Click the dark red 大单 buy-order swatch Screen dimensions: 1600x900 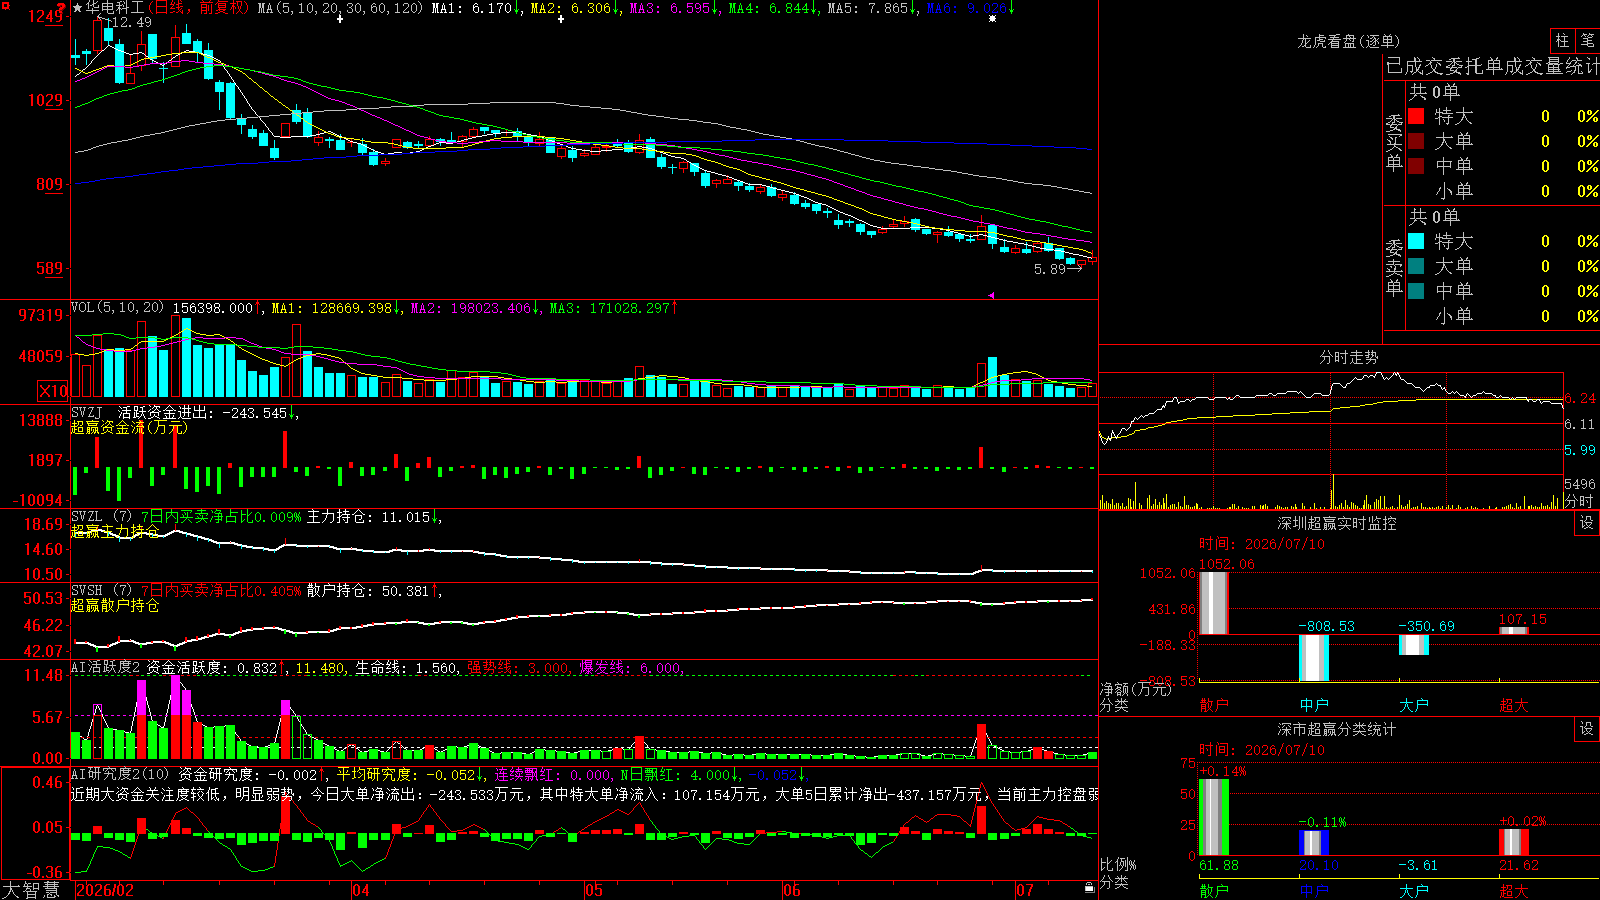[1416, 141]
